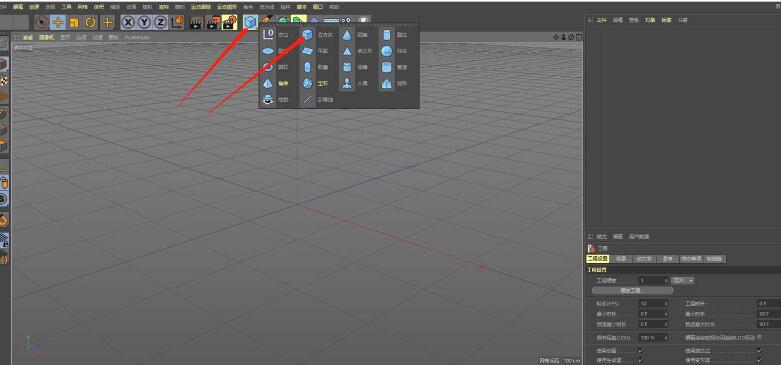The image size is (781, 365).
Task: Choose the Torus ring primitive
Action: click(268, 67)
